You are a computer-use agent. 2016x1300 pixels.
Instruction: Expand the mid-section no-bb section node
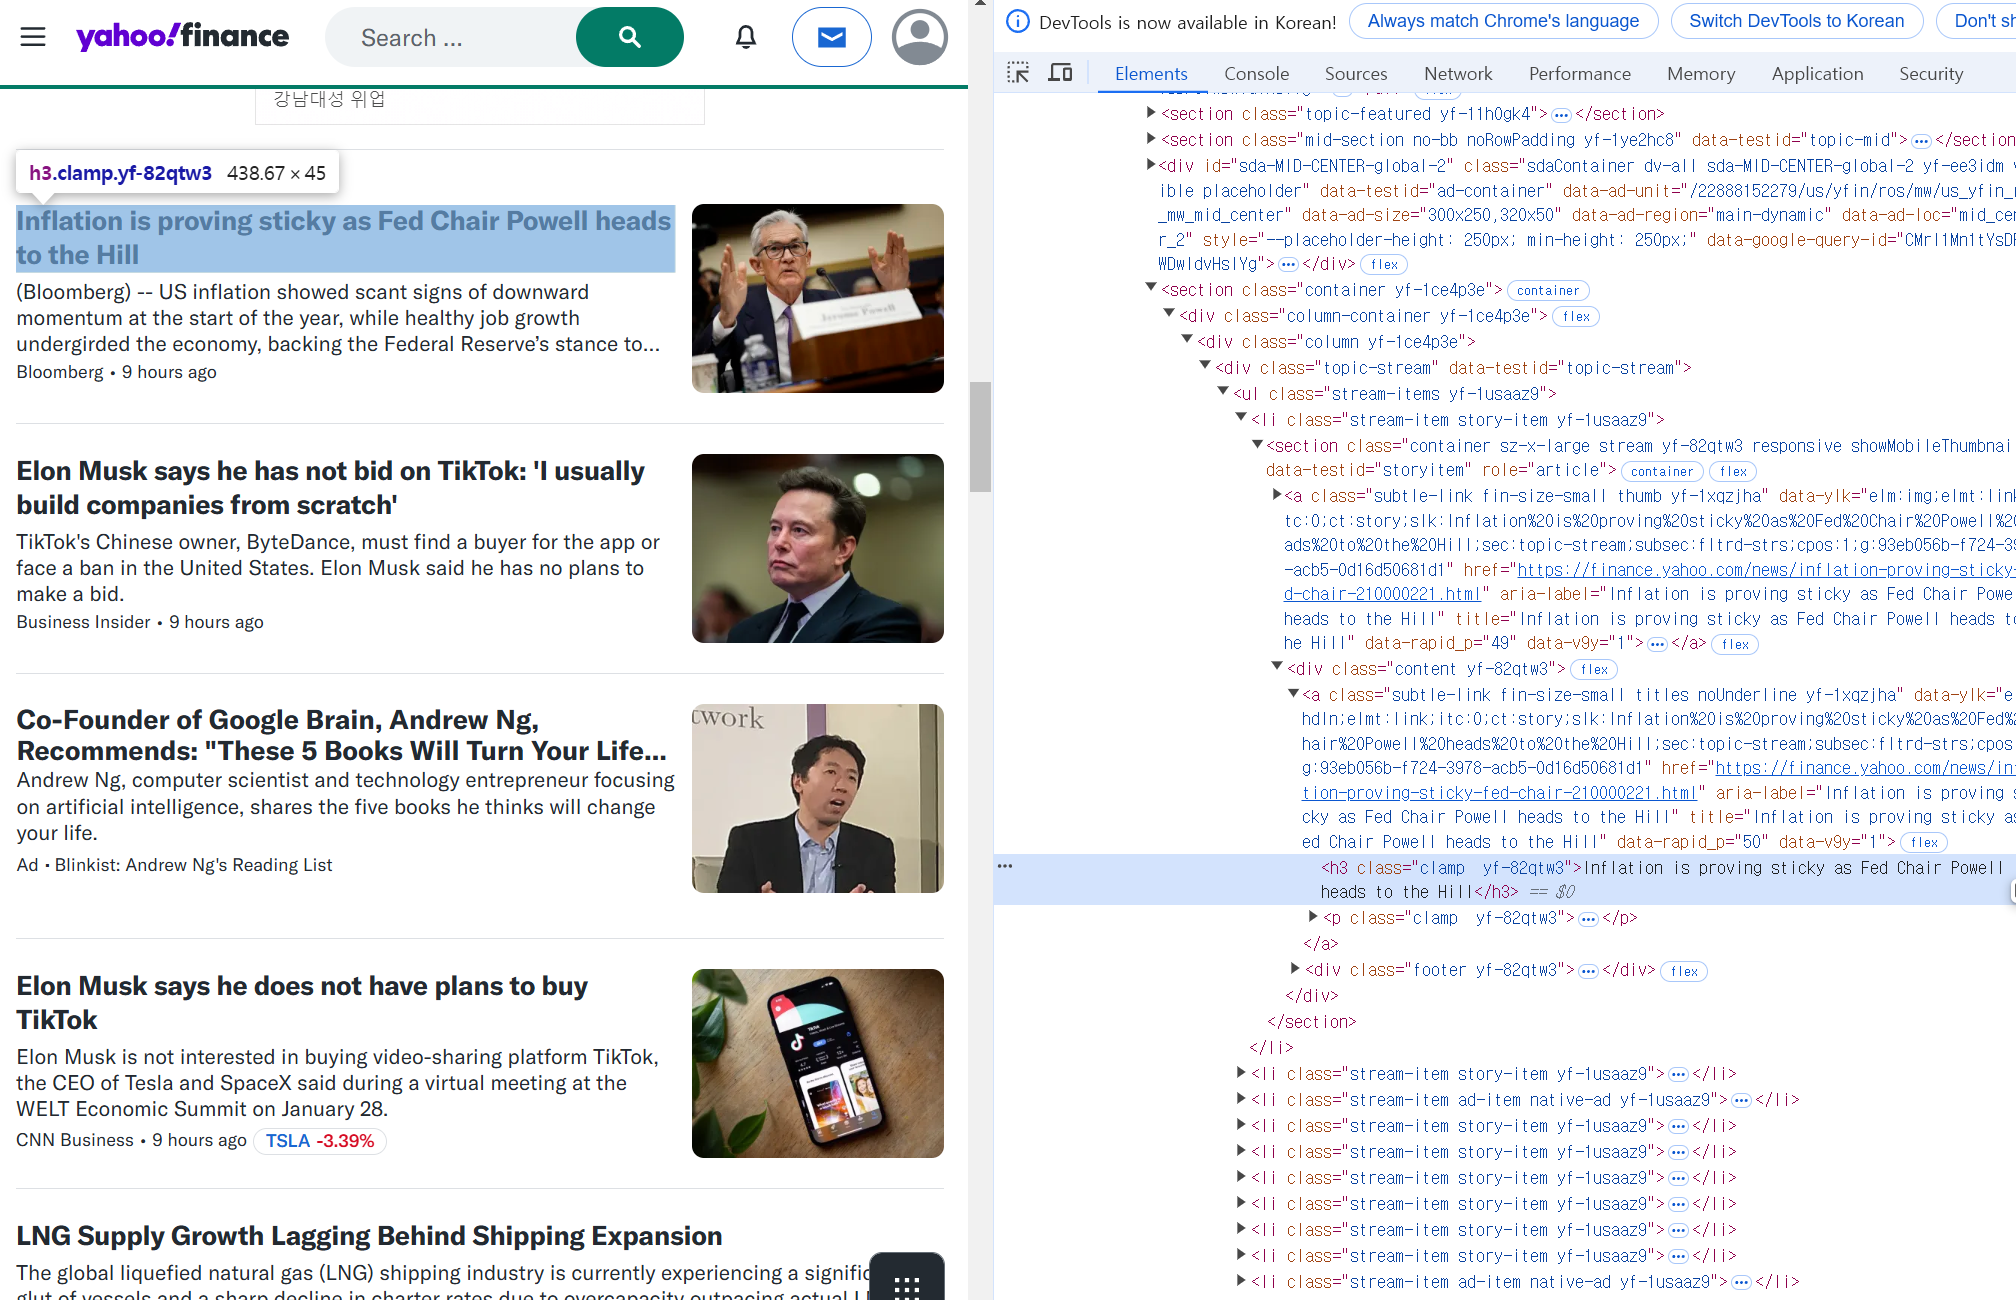(1151, 138)
